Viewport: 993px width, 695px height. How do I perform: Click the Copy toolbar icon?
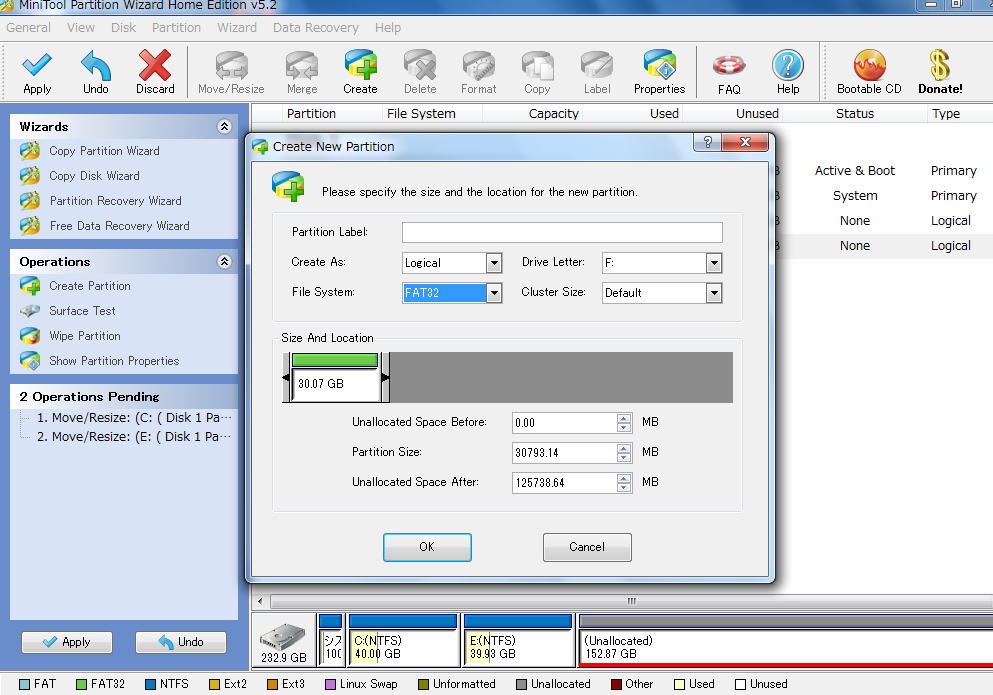click(x=537, y=72)
